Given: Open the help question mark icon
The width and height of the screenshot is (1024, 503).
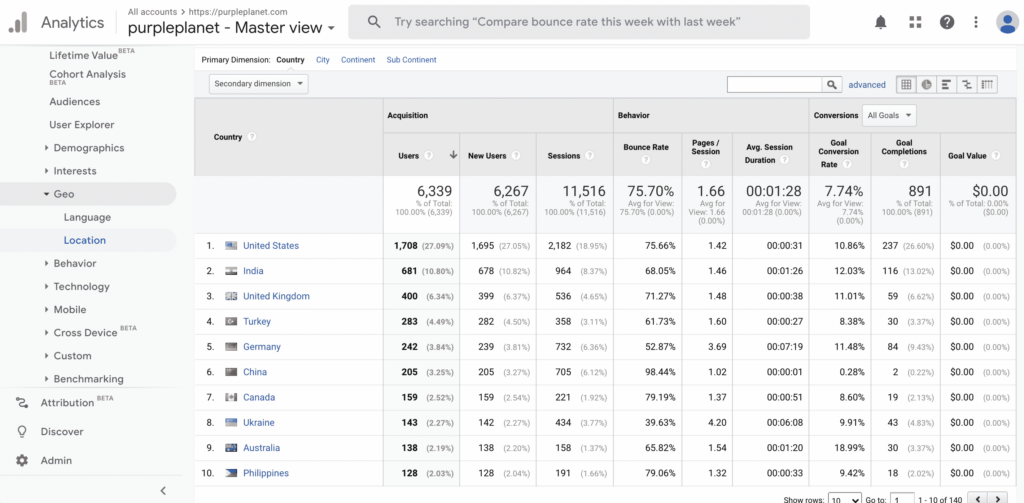Looking at the screenshot, I should 947,22.
